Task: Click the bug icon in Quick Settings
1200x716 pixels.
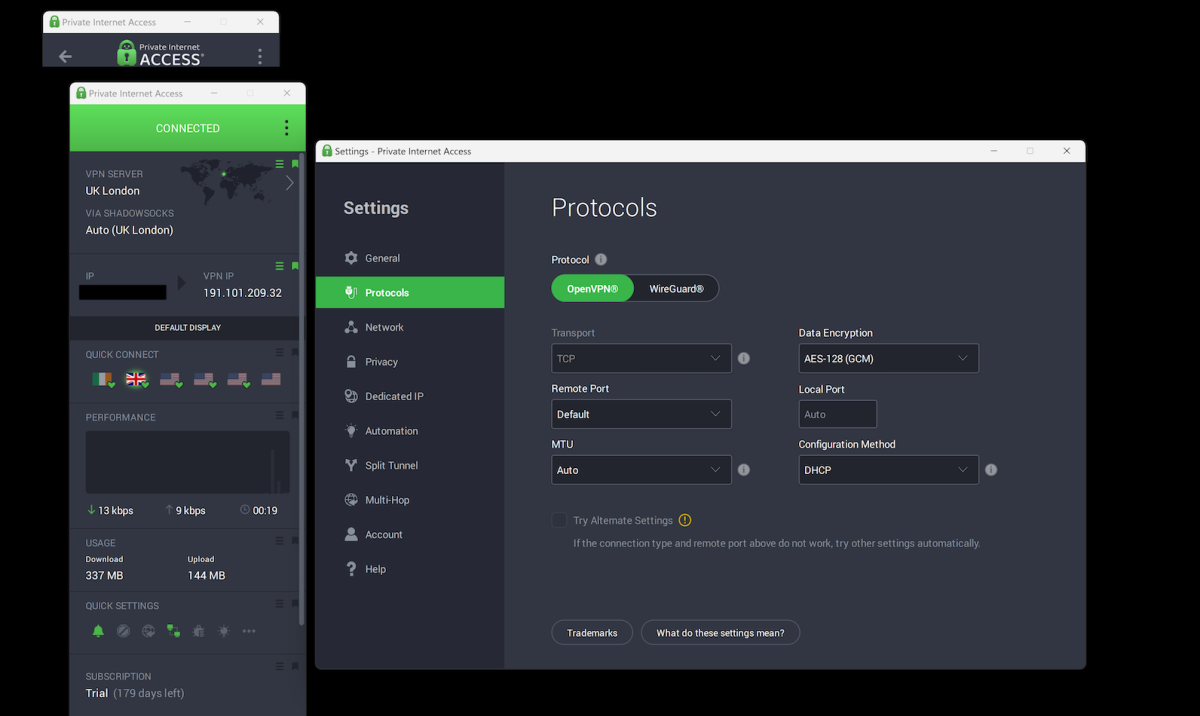Action: tap(198, 631)
